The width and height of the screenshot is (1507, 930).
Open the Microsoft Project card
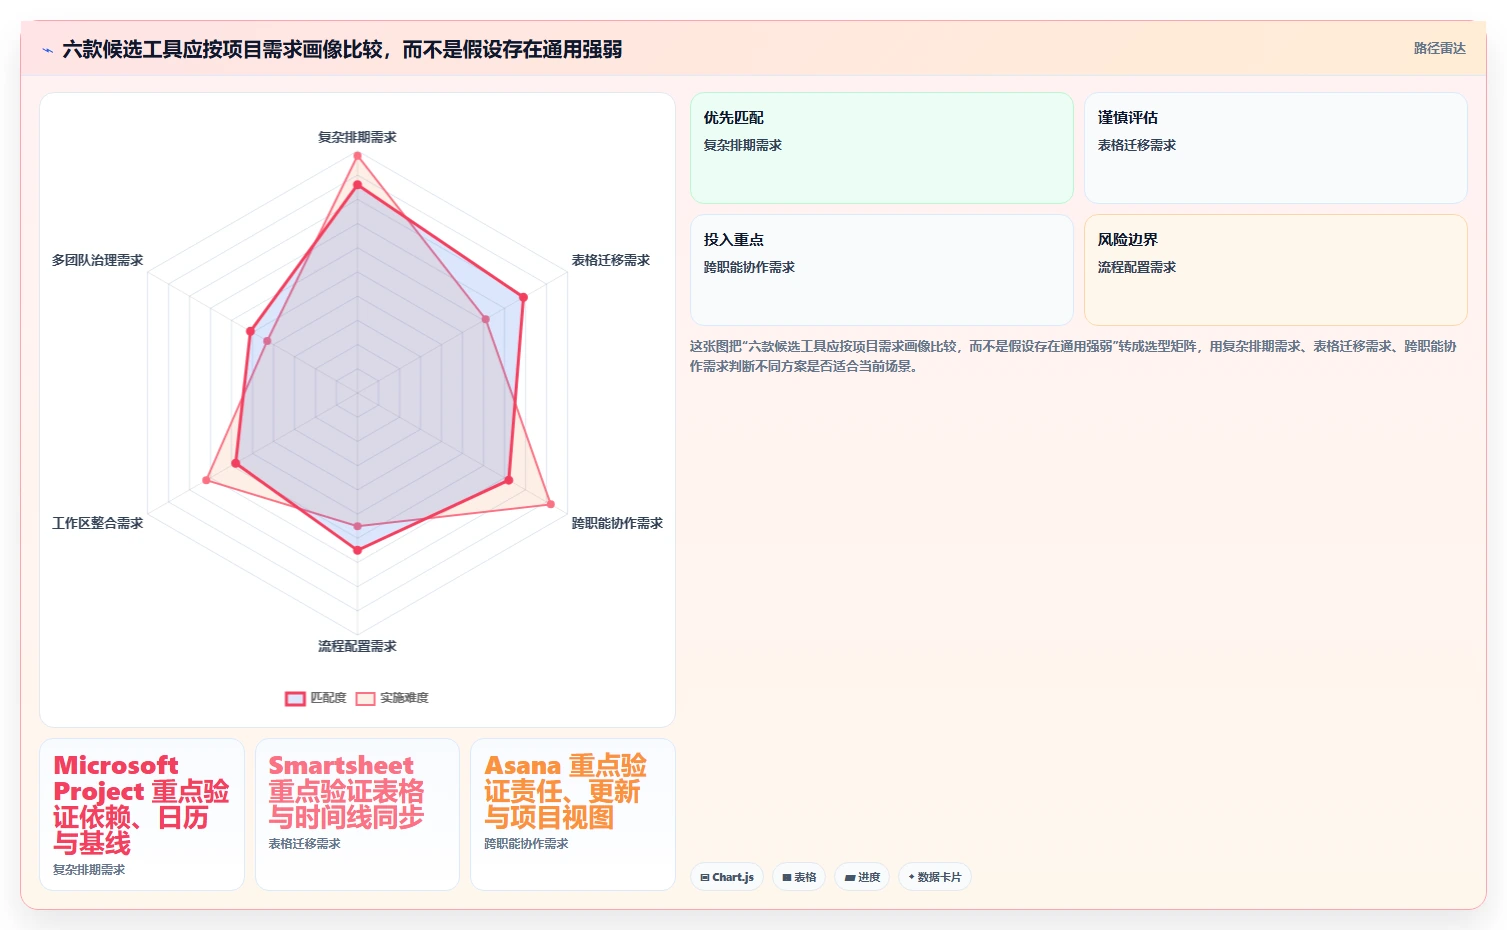(x=142, y=814)
